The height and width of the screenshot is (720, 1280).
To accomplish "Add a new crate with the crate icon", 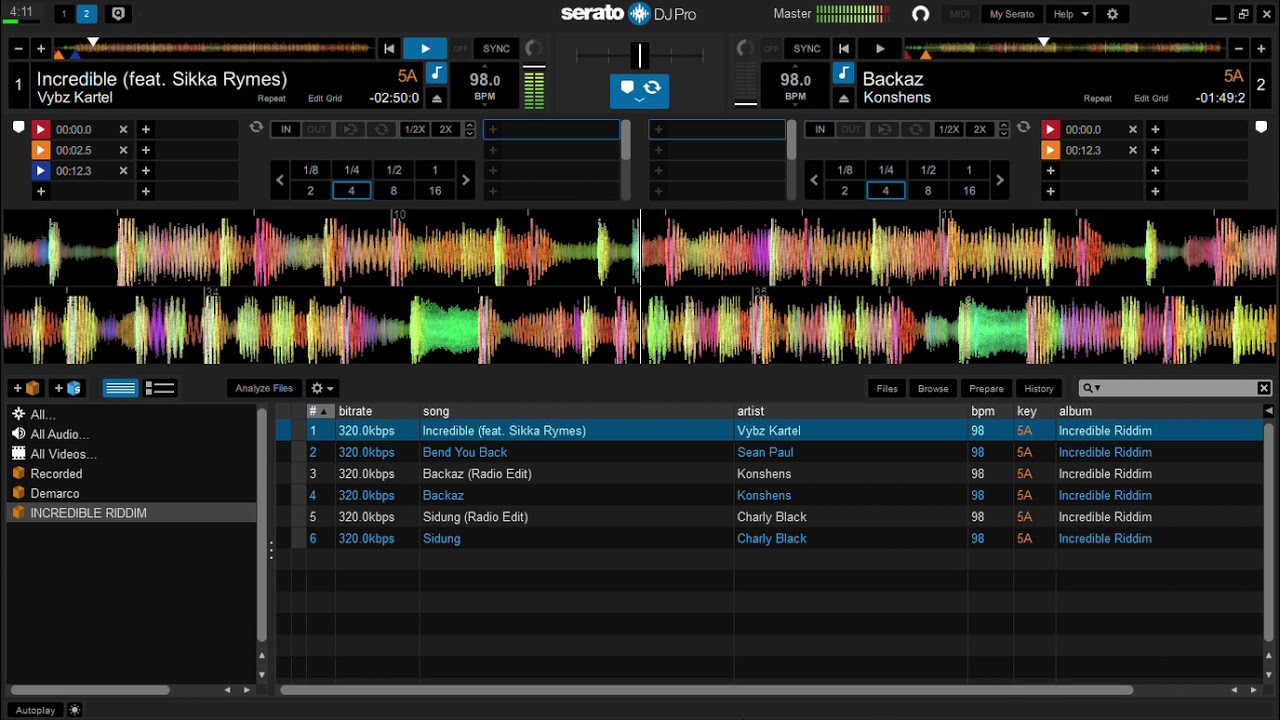I will pyautogui.click(x=26, y=388).
